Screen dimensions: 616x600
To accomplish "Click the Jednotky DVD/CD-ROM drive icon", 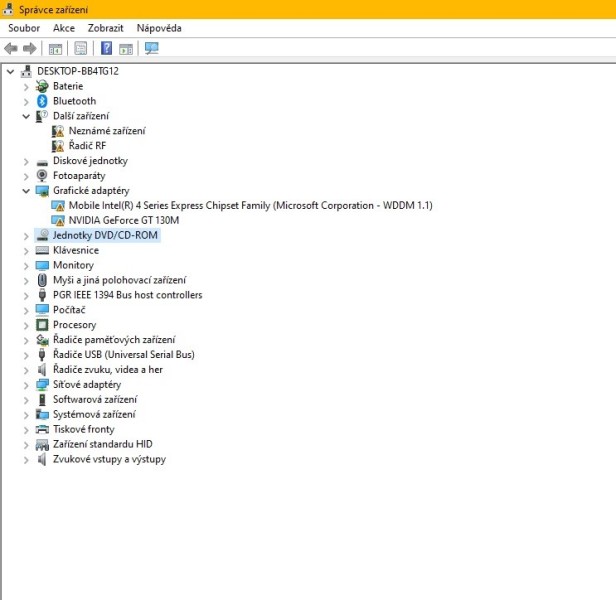I will pyautogui.click(x=42, y=235).
